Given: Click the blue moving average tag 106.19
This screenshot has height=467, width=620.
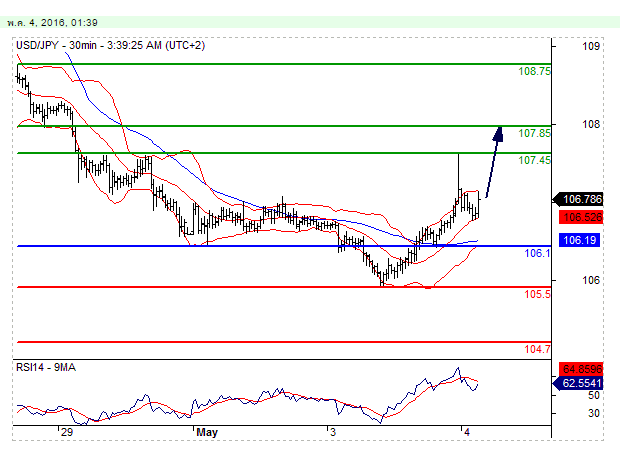Looking at the screenshot, I should 580,240.
